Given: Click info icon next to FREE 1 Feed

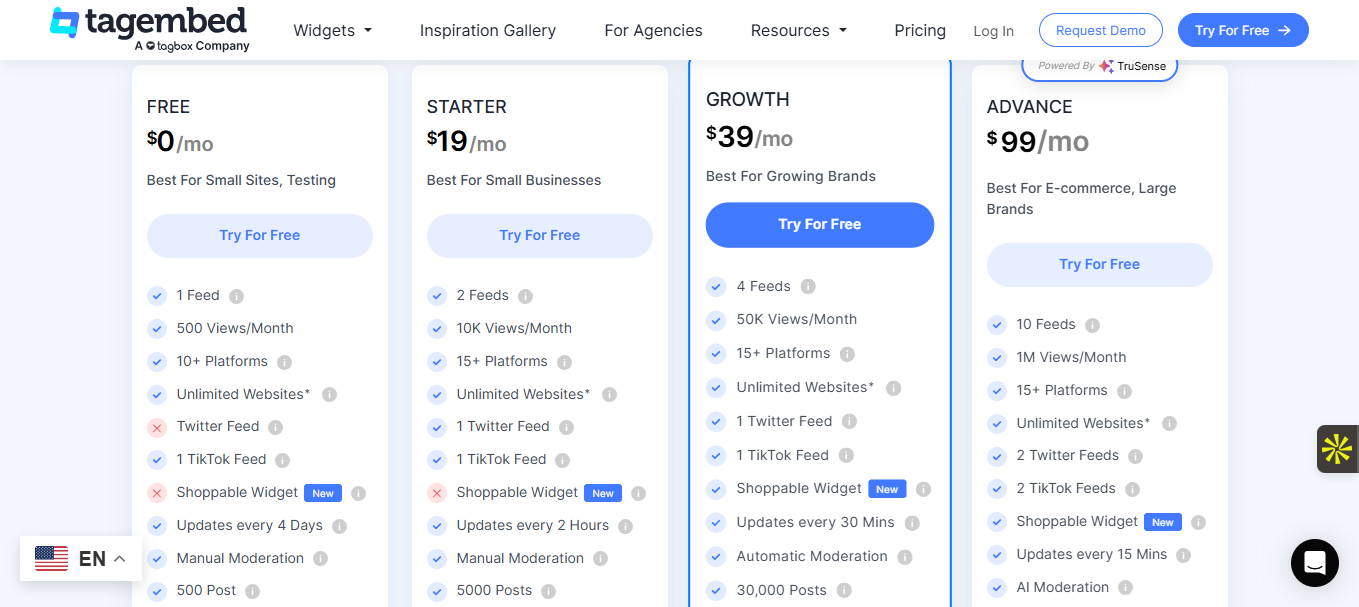Looking at the screenshot, I should [237, 296].
